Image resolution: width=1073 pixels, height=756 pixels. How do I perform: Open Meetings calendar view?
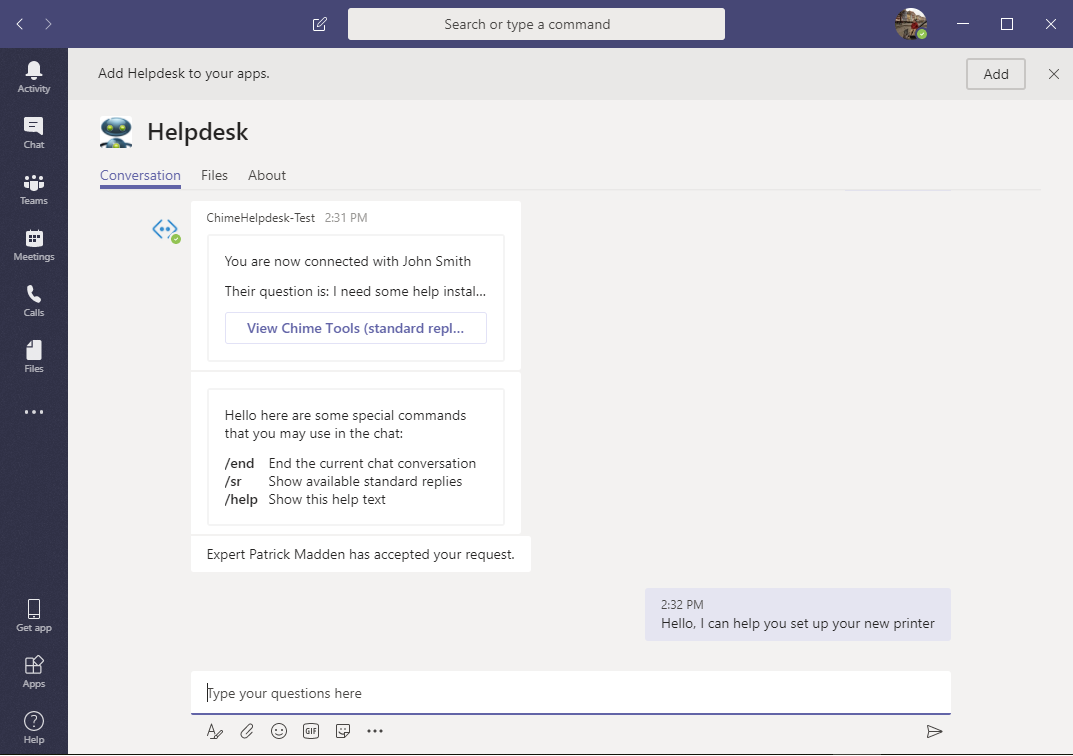pos(34,245)
